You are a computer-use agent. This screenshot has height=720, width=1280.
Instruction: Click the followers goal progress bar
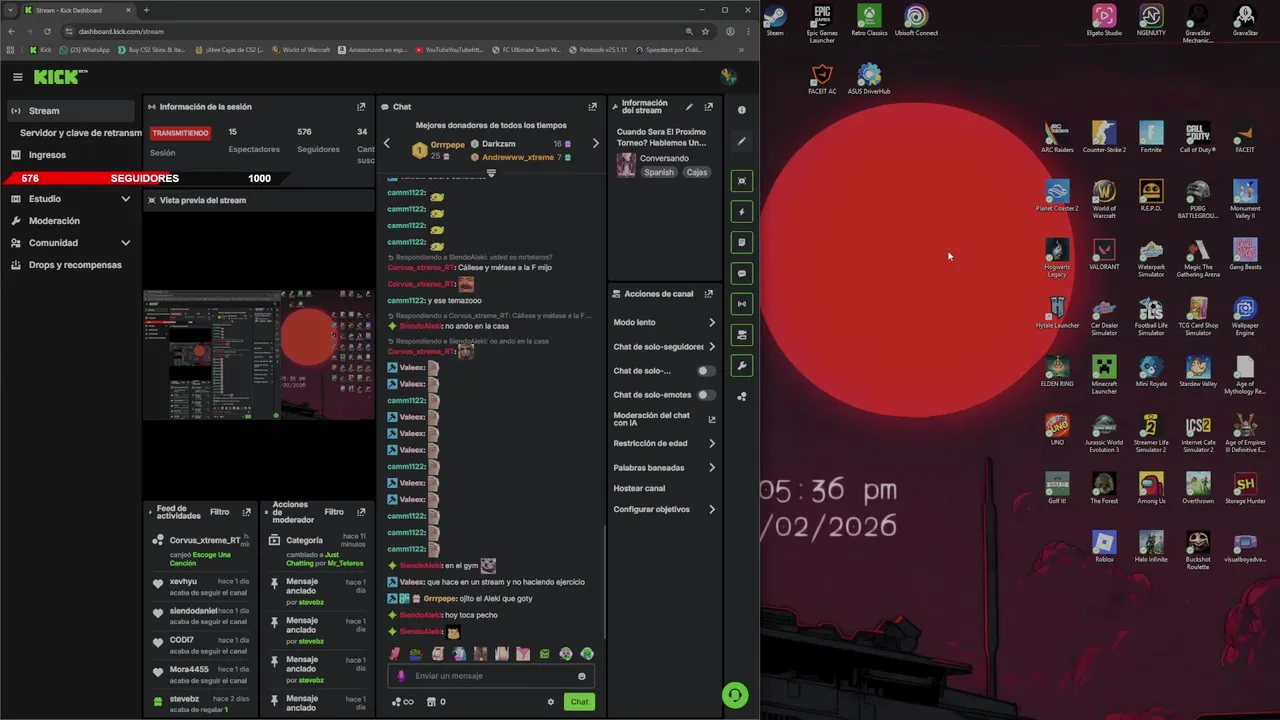tap(147, 178)
